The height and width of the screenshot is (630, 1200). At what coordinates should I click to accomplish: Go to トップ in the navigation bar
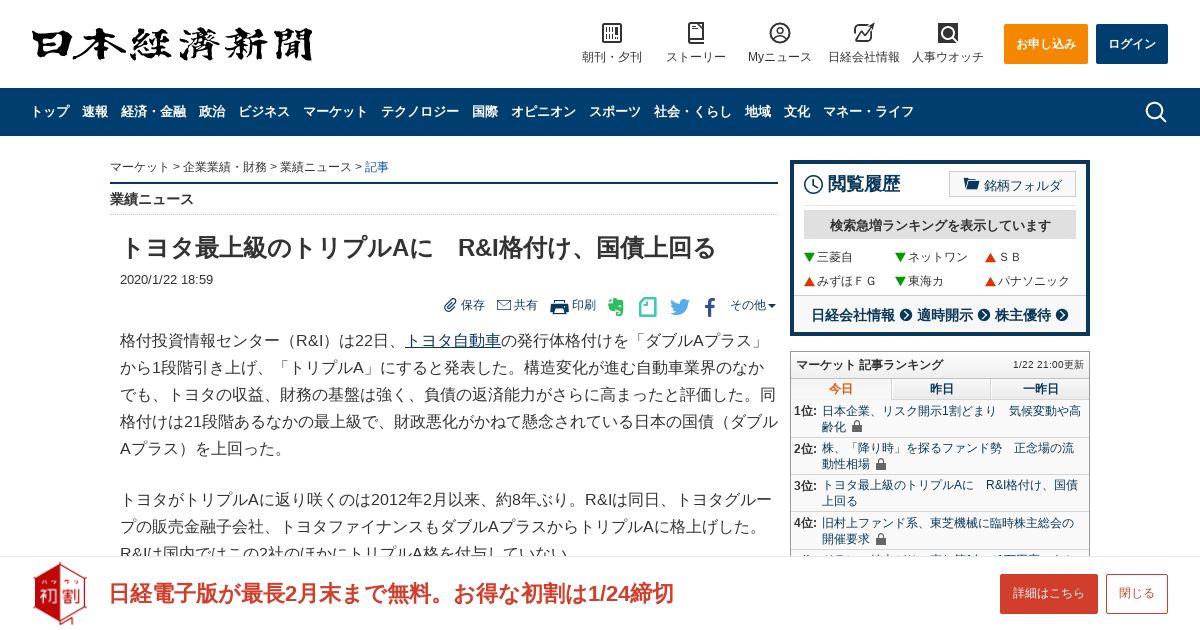click(x=50, y=112)
